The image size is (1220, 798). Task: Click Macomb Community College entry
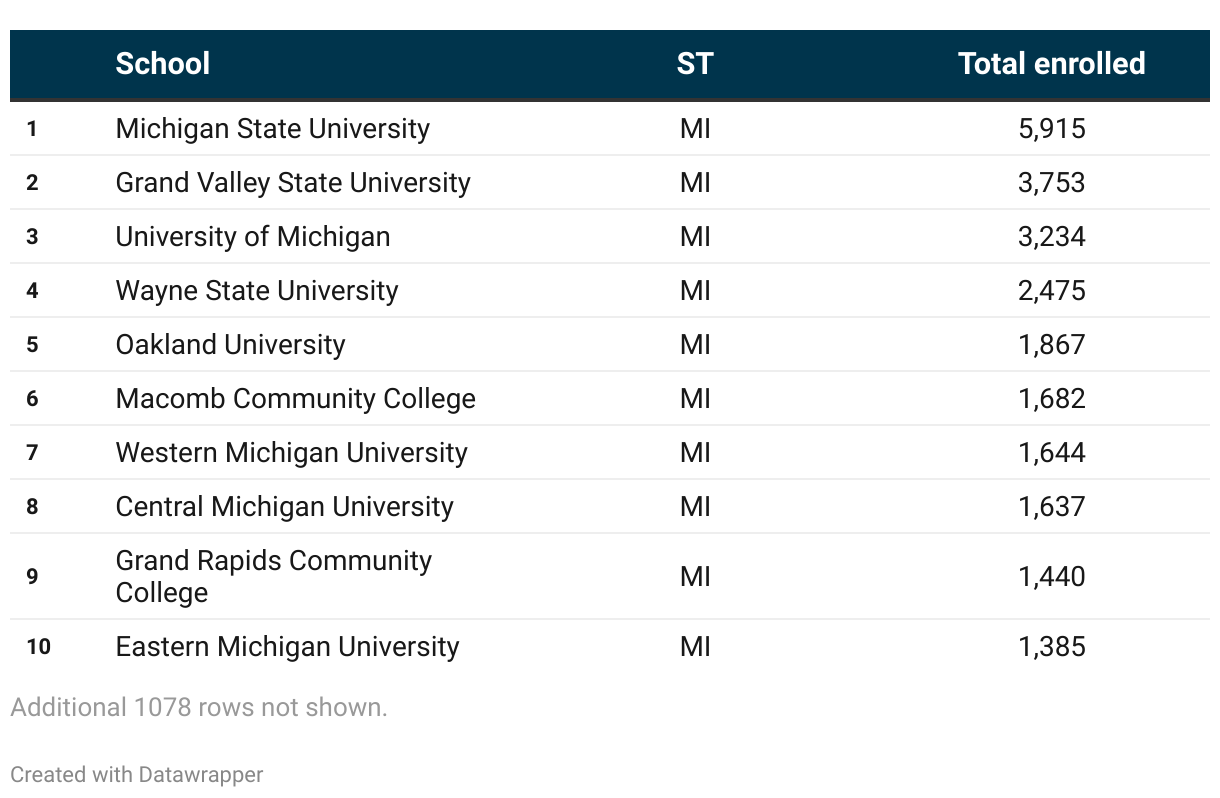[295, 399]
